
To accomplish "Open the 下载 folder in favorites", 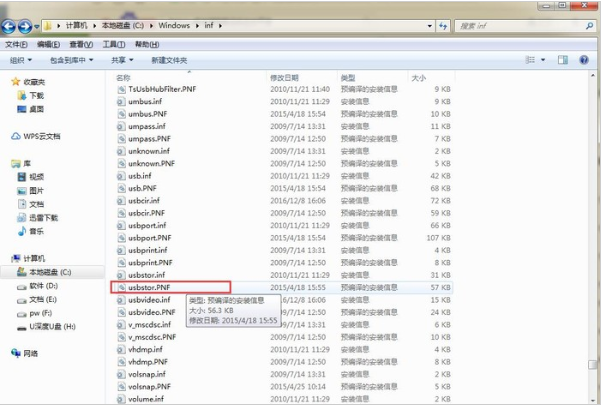I will tap(35, 95).
